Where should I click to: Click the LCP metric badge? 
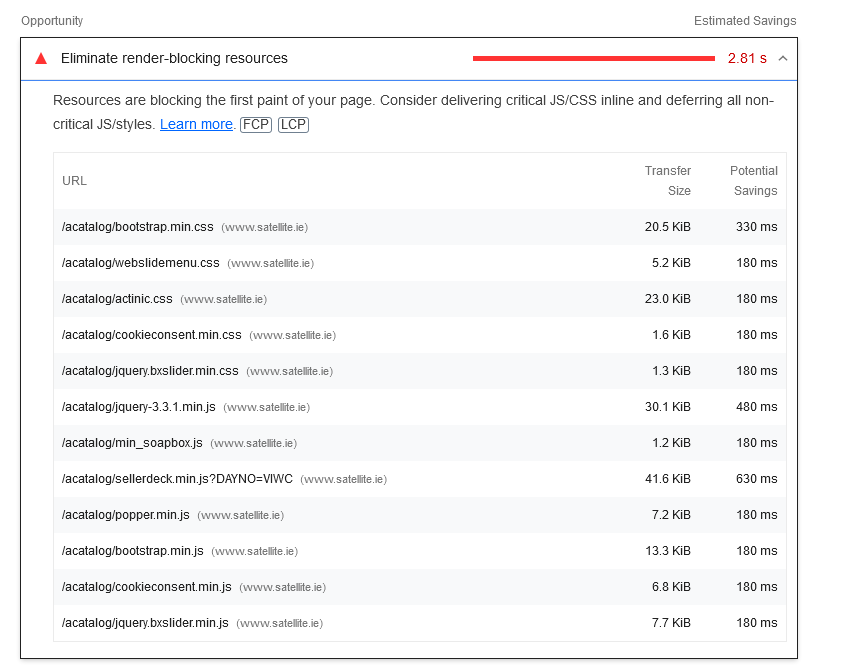pos(293,124)
